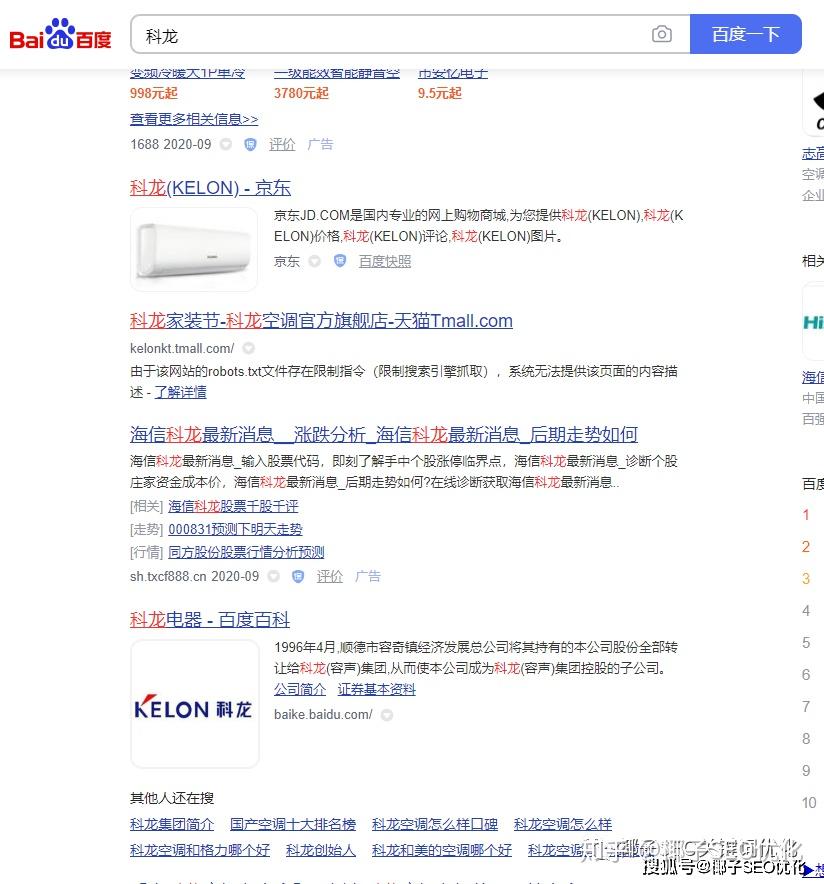Viewport: 824px width, 884px height.
Task: Expand the dropdown arrow beside baike.baidu.com/
Action: click(x=387, y=715)
